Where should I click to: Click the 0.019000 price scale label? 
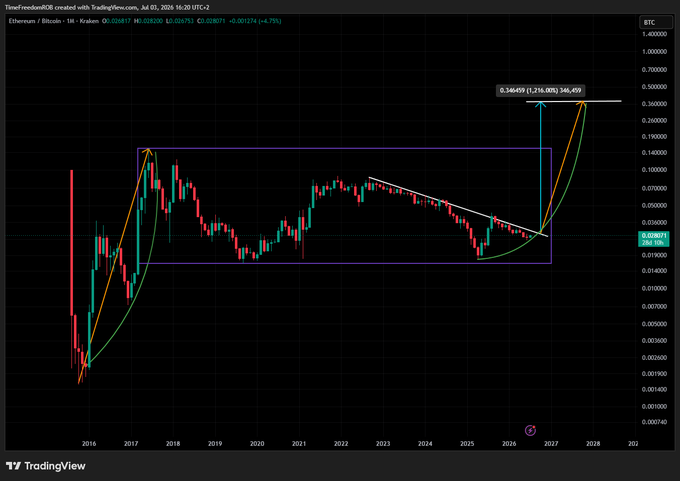click(x=654, y=255)
